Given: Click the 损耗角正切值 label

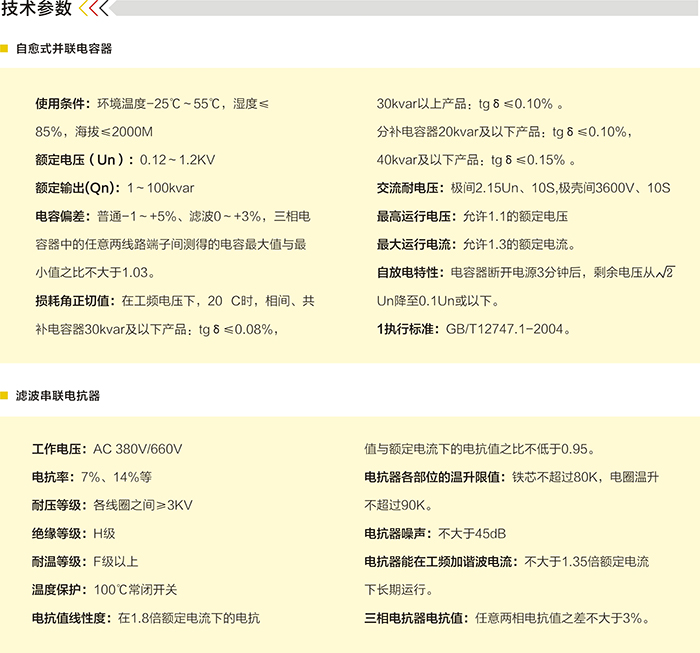Looking at the screenshot, I should 75,300.
